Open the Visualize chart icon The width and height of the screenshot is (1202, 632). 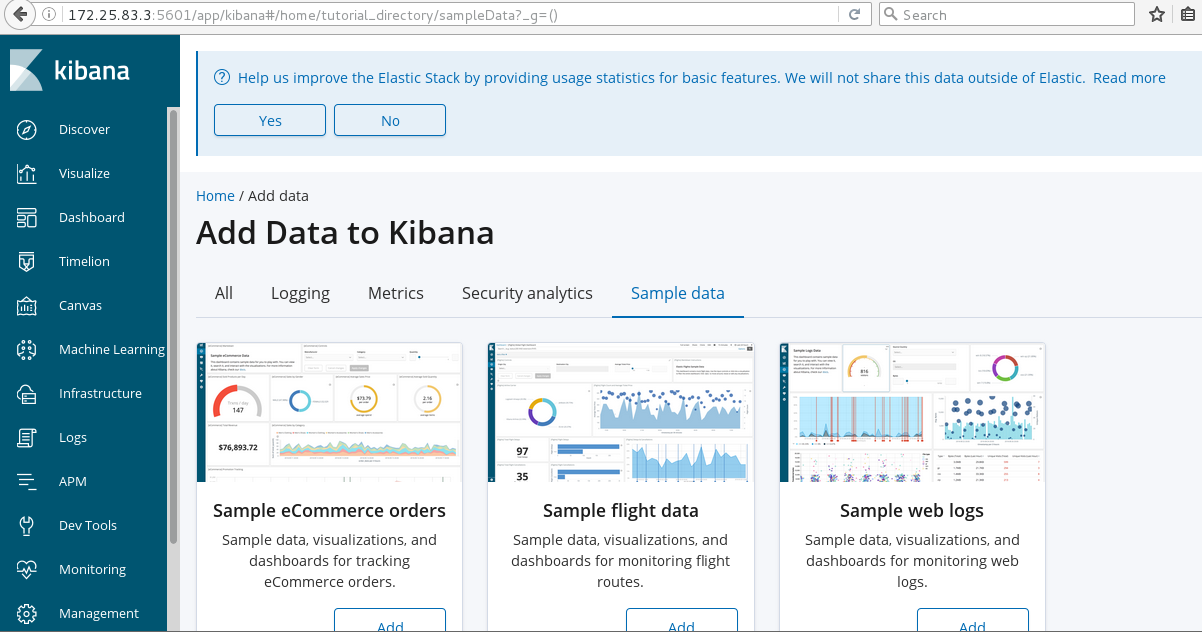(x=27, y=174)
